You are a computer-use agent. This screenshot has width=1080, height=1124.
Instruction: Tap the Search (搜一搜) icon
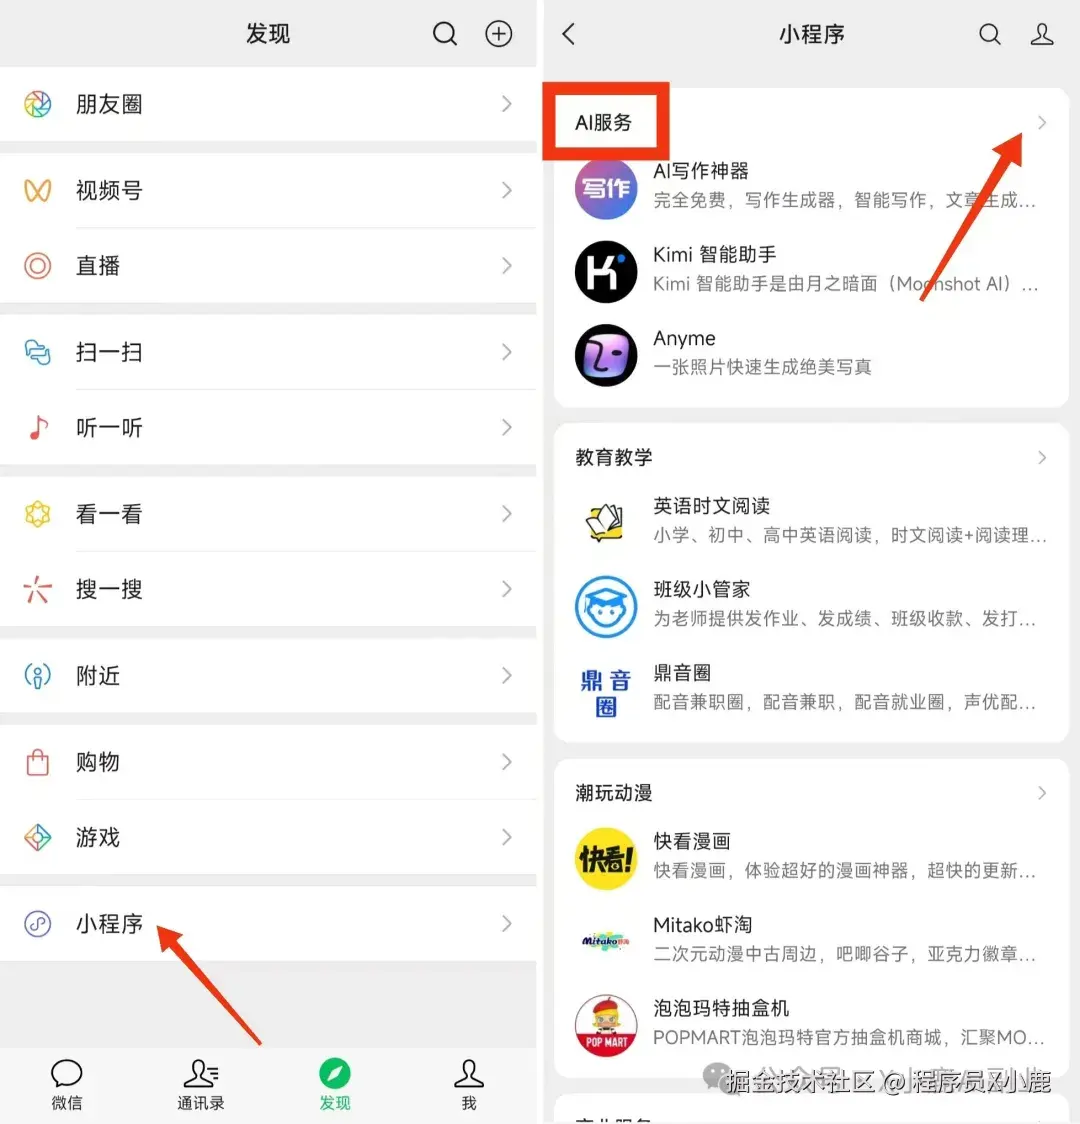37,590
